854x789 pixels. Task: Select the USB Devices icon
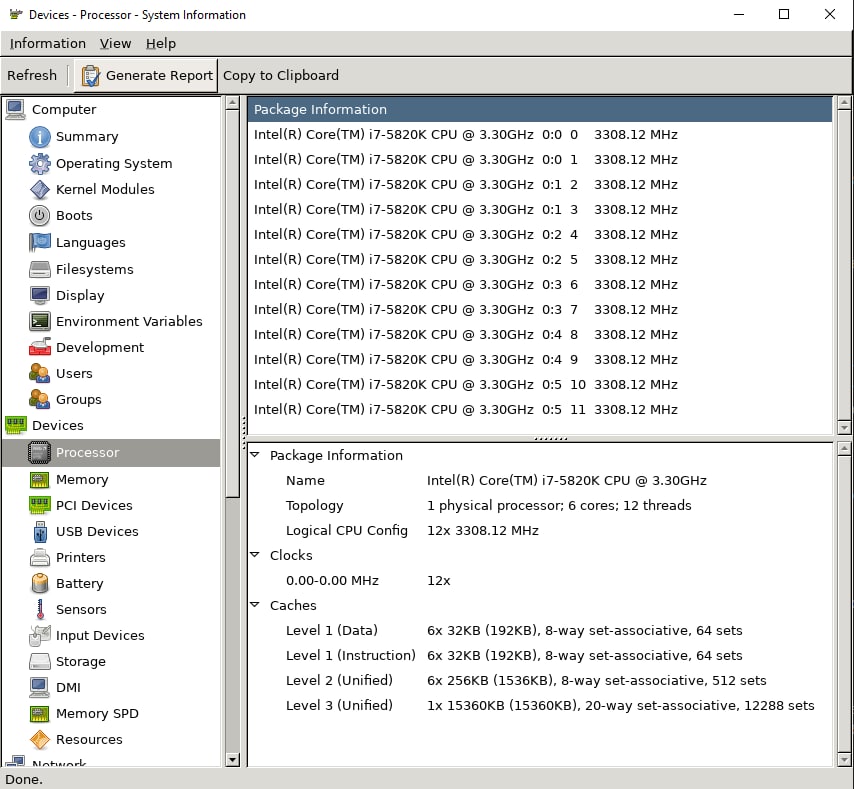click(39, 531)
